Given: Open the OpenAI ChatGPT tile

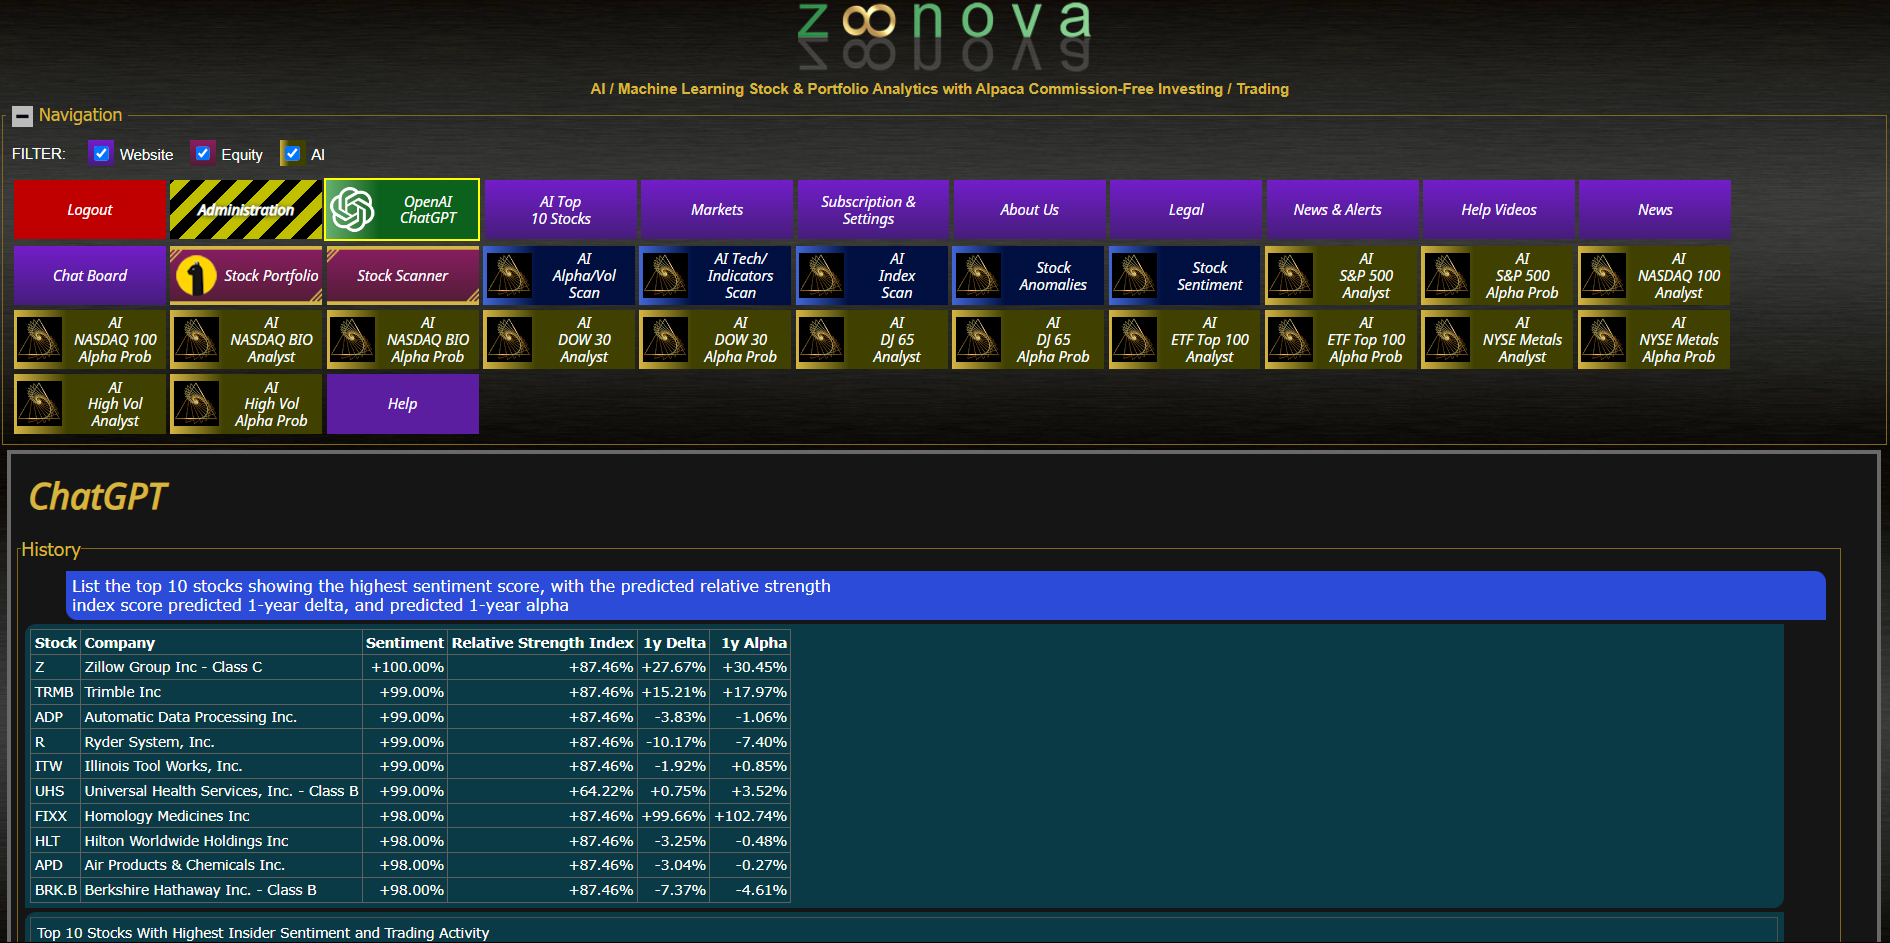Looking at the screenshot, I should pyautogui.click(x=402, y=210).
